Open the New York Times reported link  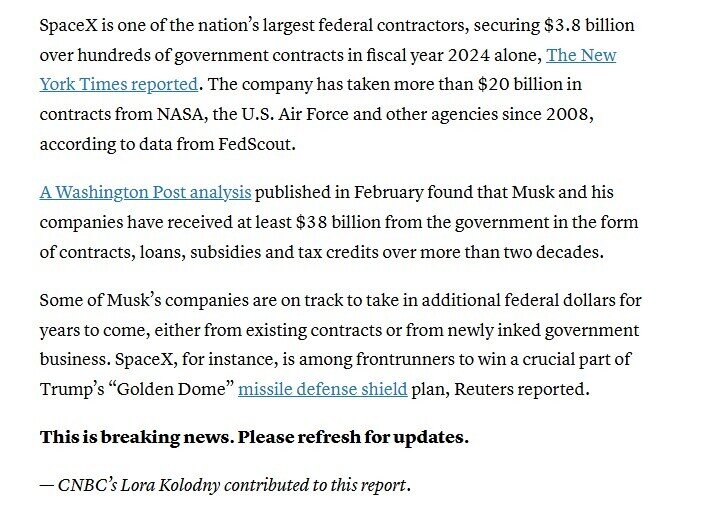[119, 84]
